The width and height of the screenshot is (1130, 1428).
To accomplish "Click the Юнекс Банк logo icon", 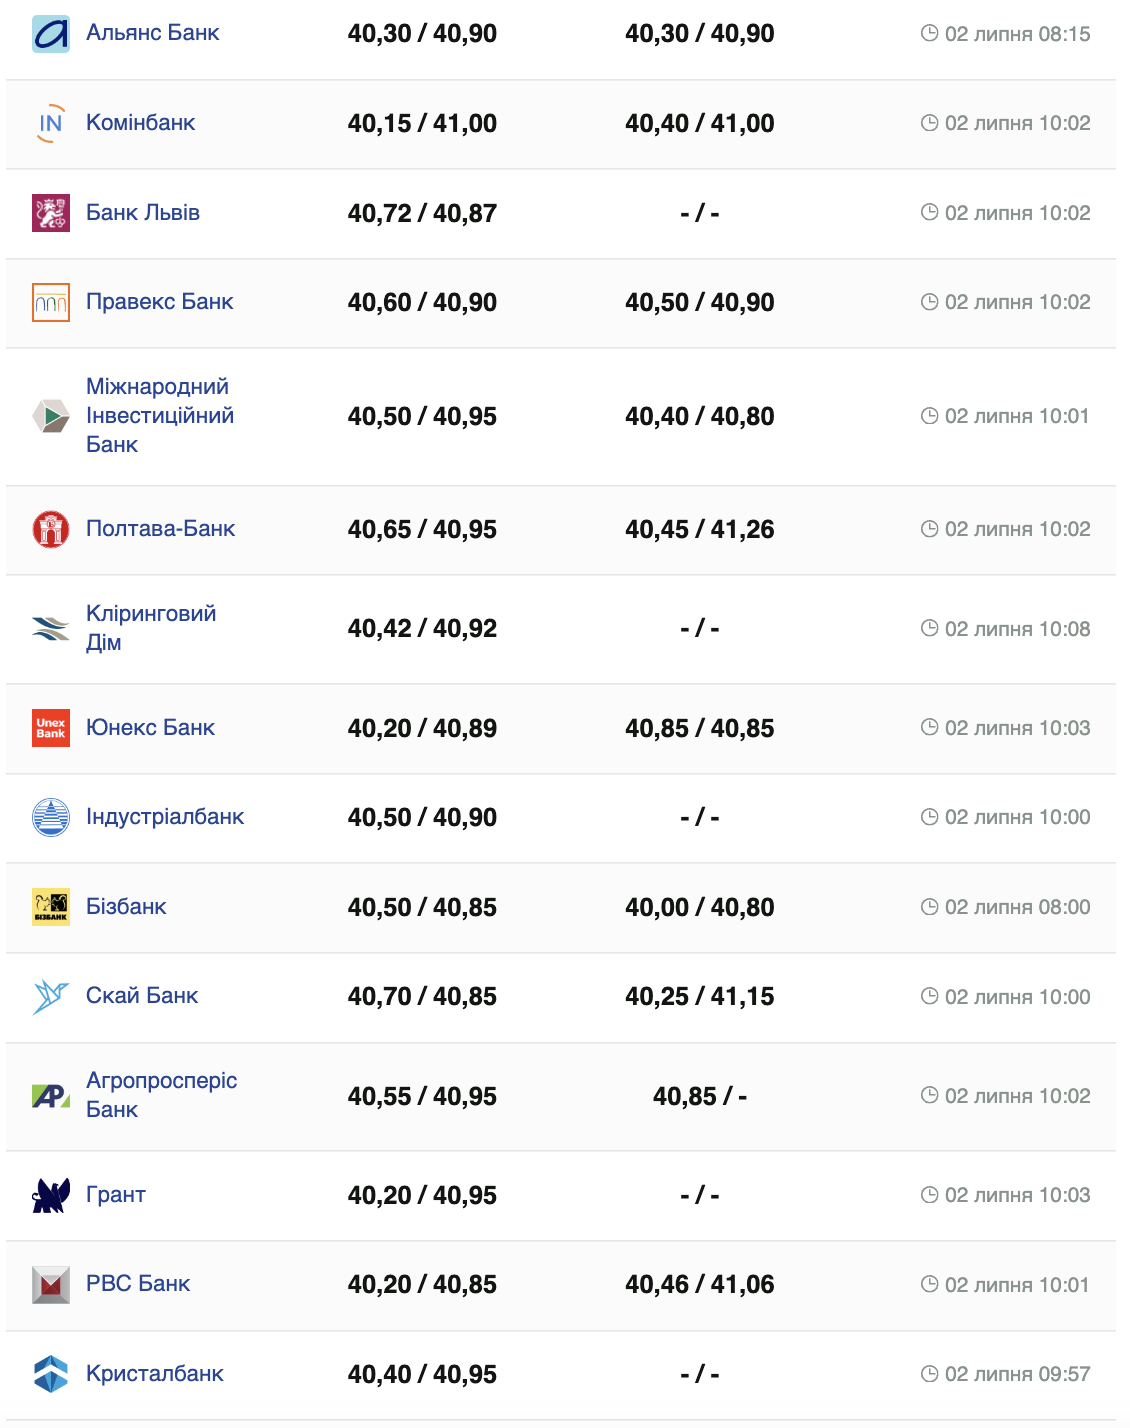I will pos(51,728).
